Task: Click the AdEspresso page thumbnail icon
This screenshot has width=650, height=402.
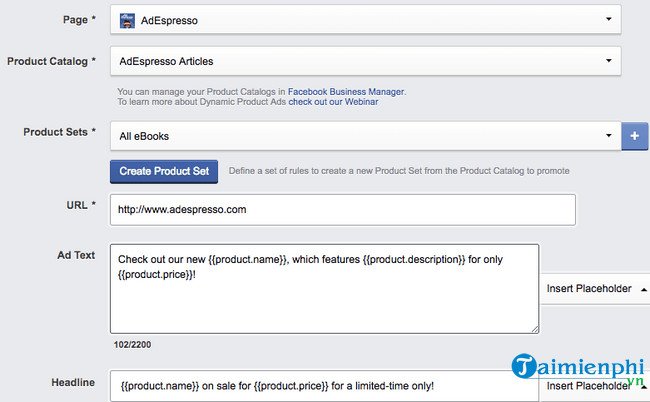Action: pyautogui.click(x=127, y=19)
